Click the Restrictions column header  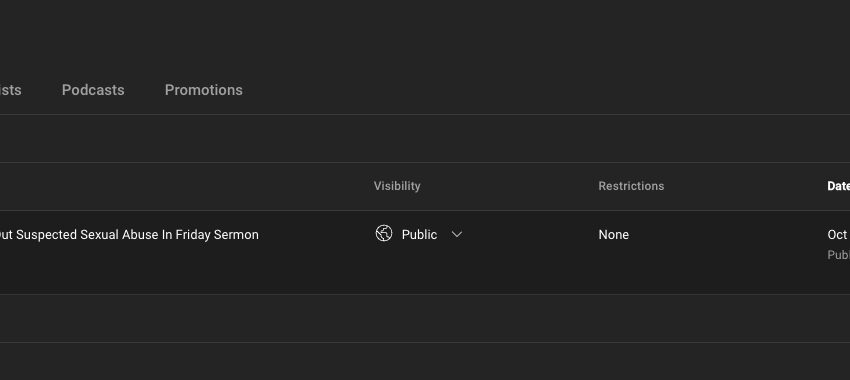[x=631, y=186]
